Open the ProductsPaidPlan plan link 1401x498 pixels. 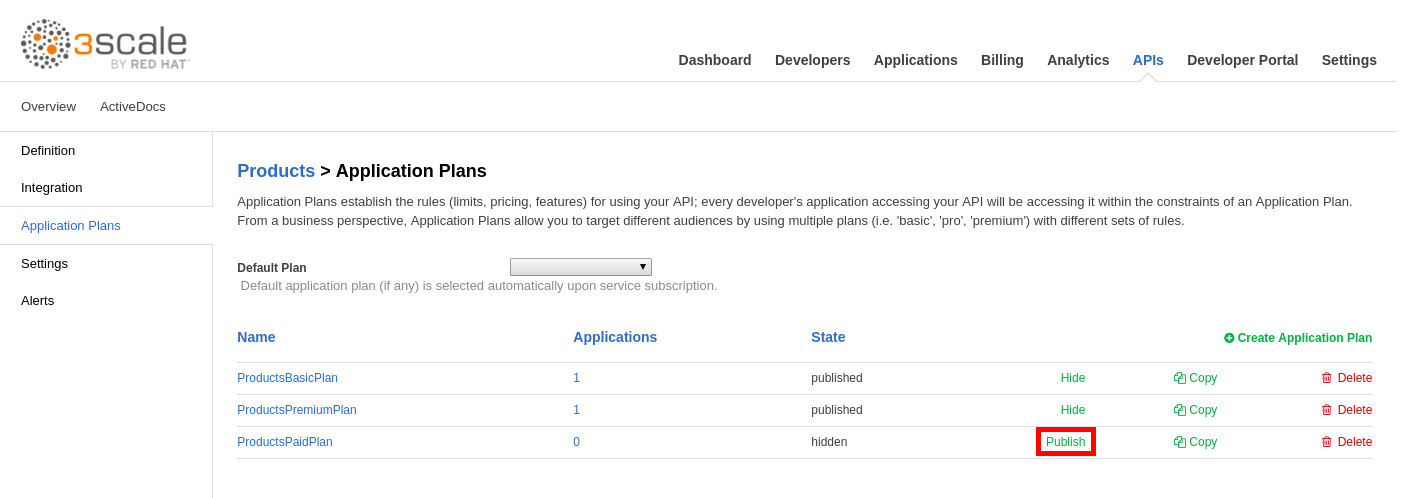[x=285, y=442]
